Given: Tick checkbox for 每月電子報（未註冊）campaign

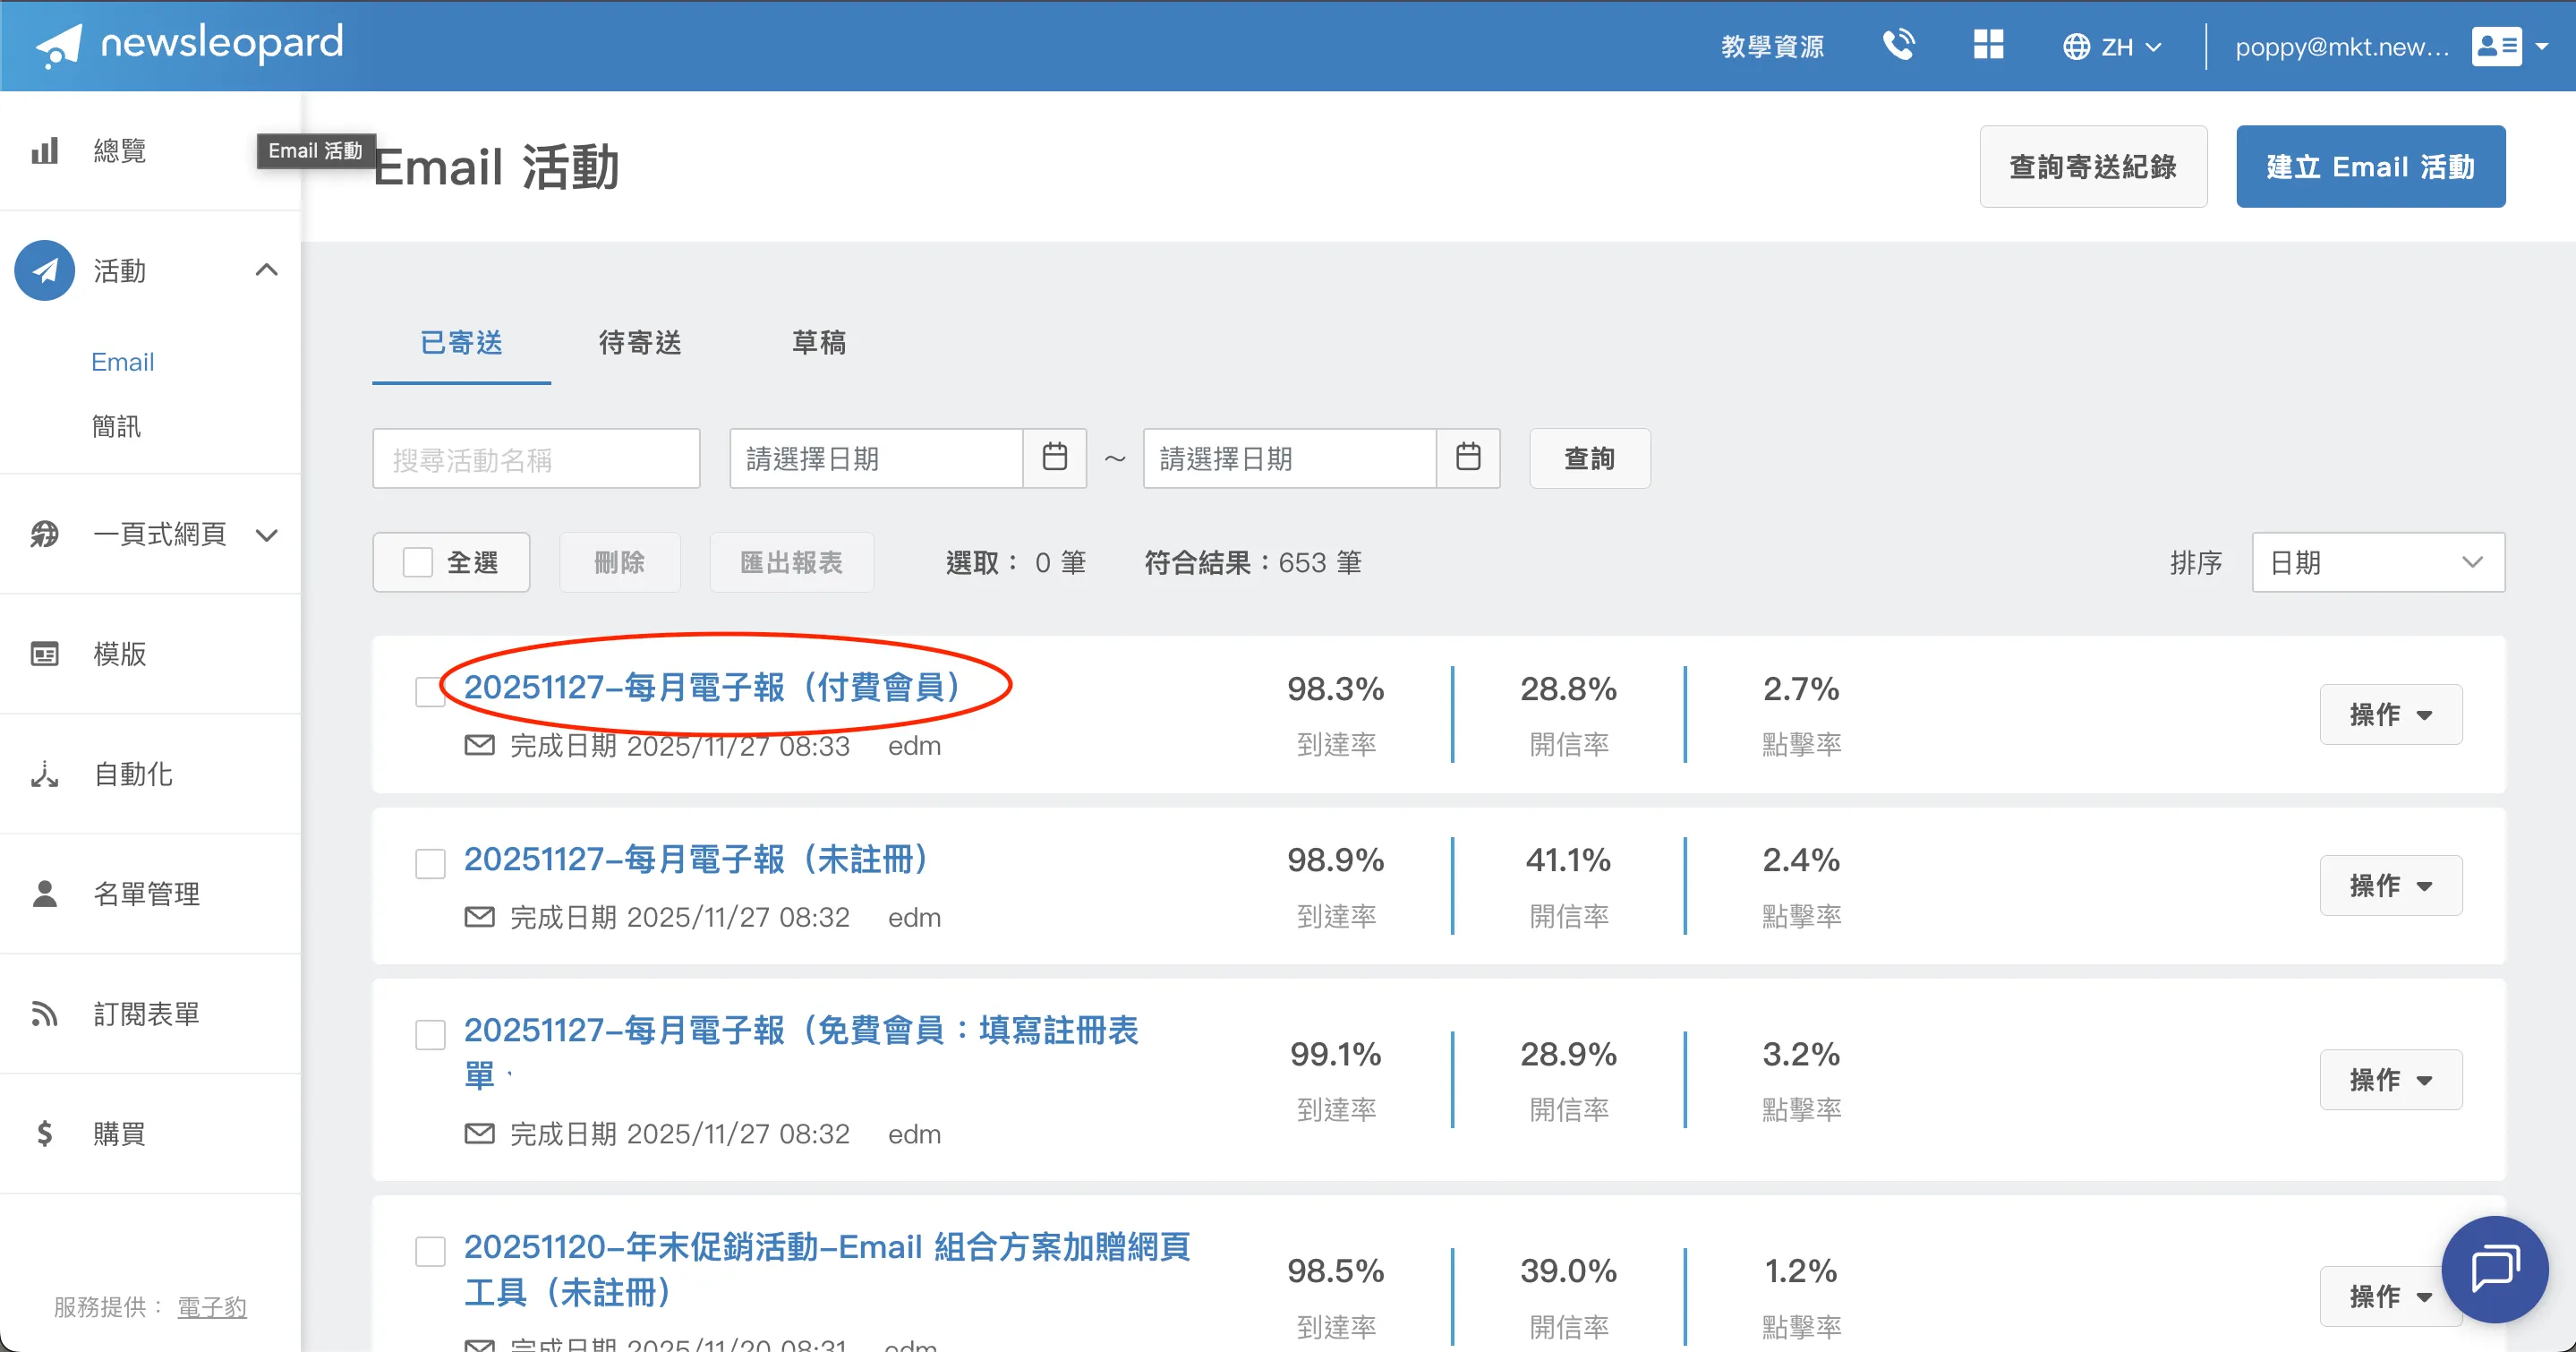Looking at the screenshot, I should pyautogui.click(x=430, y=864).
